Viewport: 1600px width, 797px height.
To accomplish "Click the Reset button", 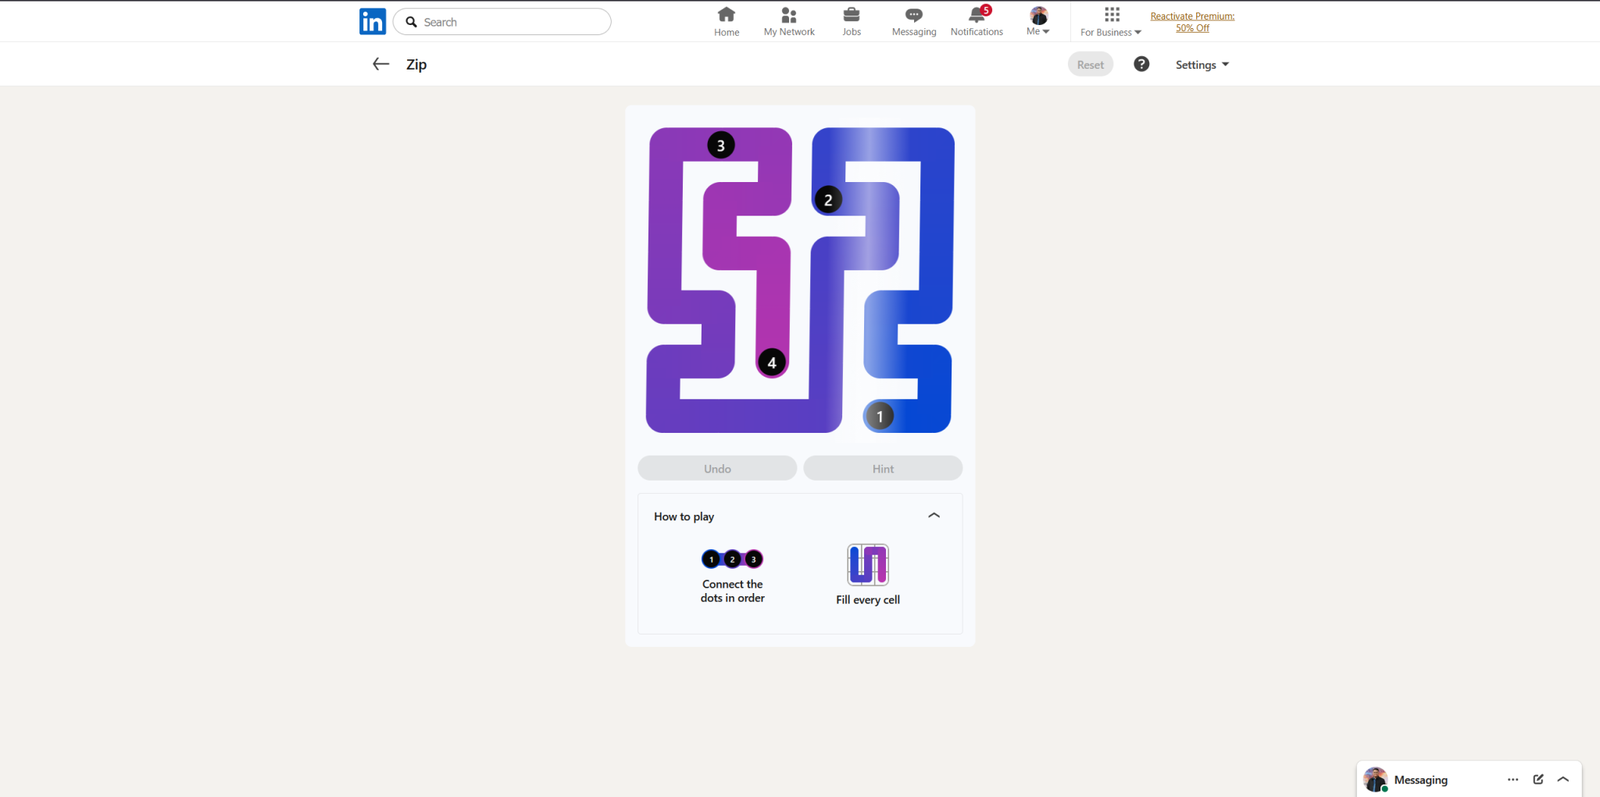I will tap(1090, 65).
